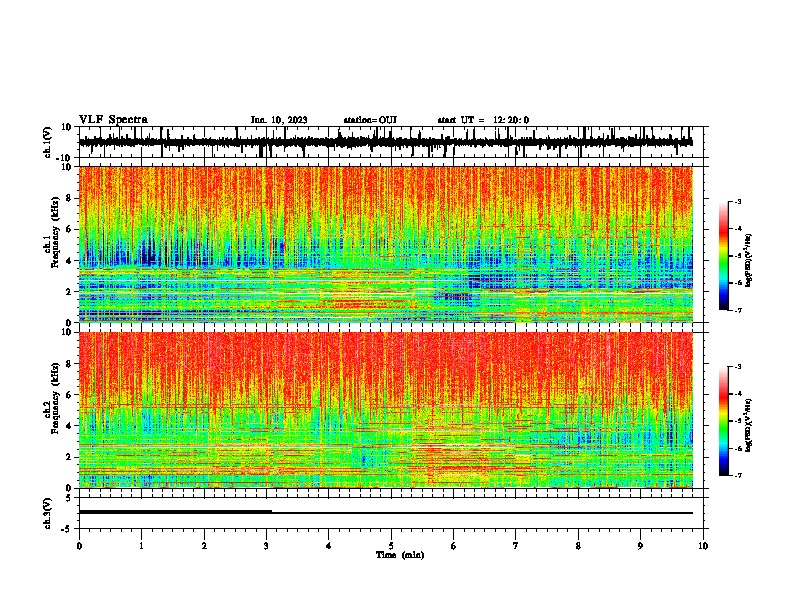The height and width of the screenshot is (612, 792).
Task: Click the "5" tick on ch.3(V) axis
Action: tap(69, 498)
